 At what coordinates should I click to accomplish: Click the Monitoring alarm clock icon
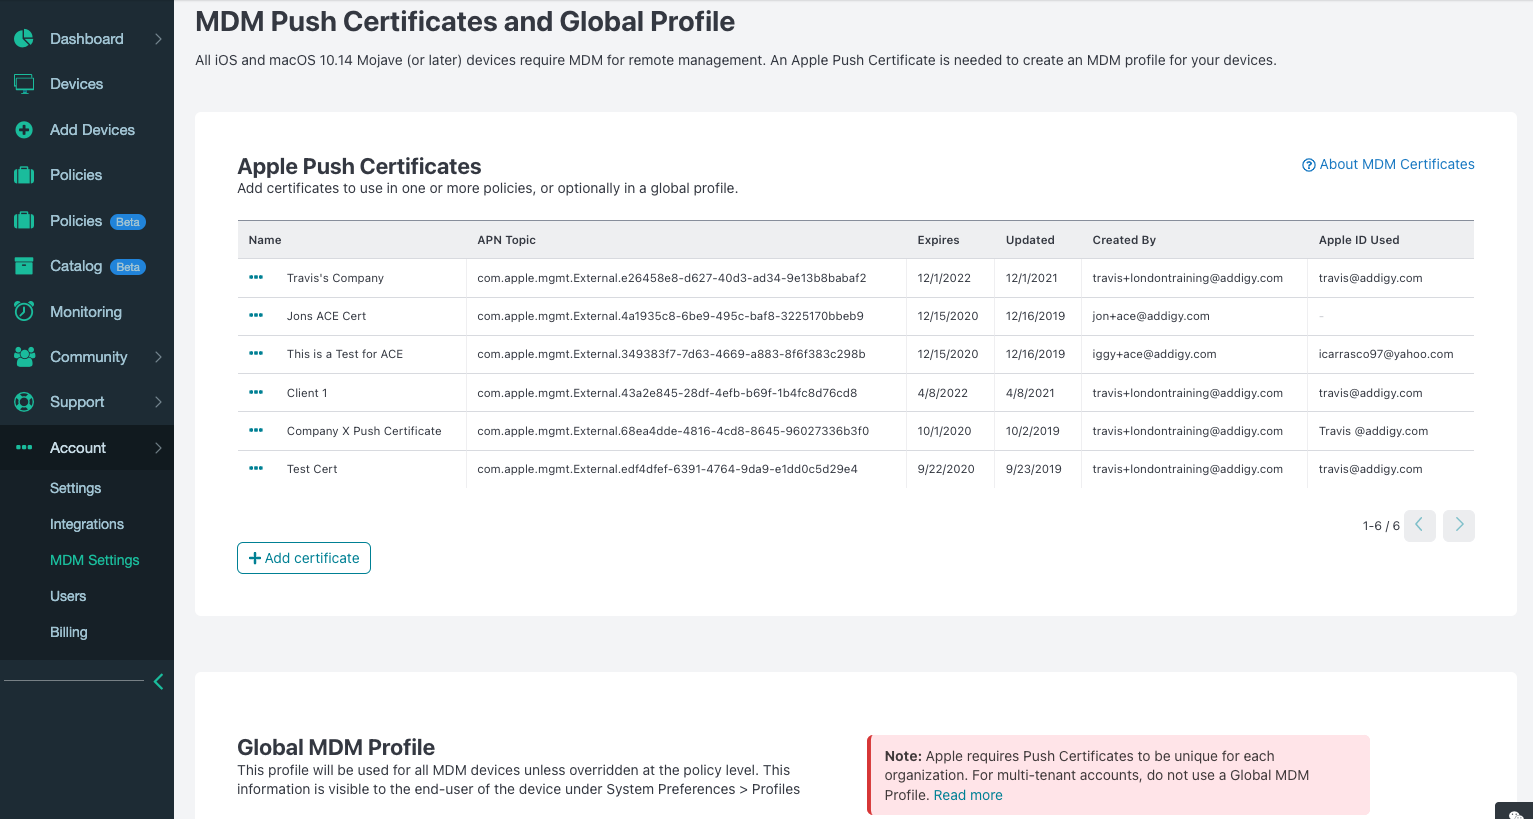click(24, 311)
